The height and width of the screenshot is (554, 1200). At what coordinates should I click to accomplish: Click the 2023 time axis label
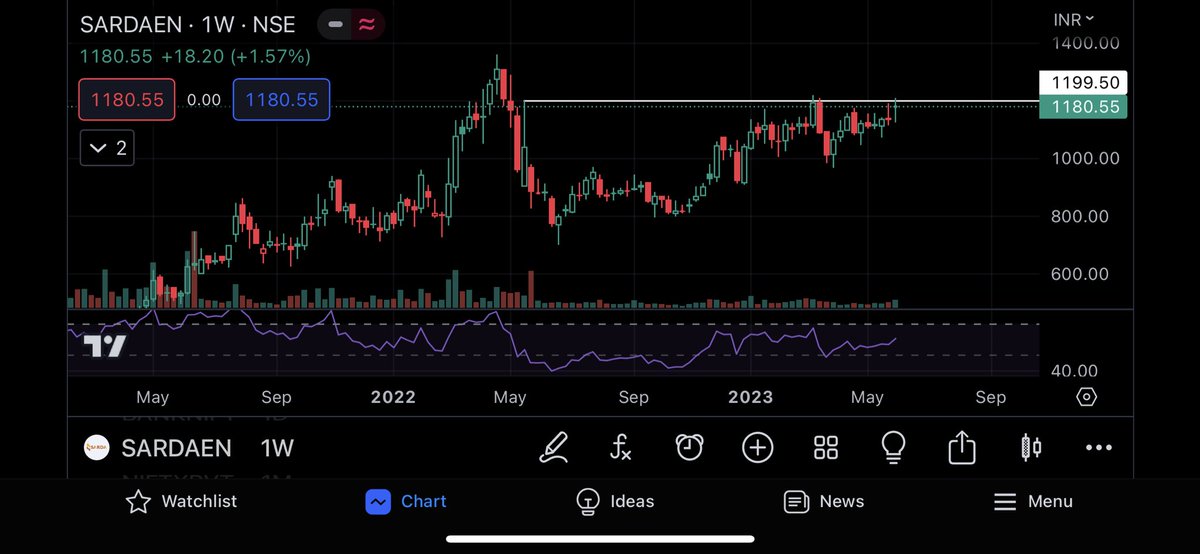click(x=750, y=397)
